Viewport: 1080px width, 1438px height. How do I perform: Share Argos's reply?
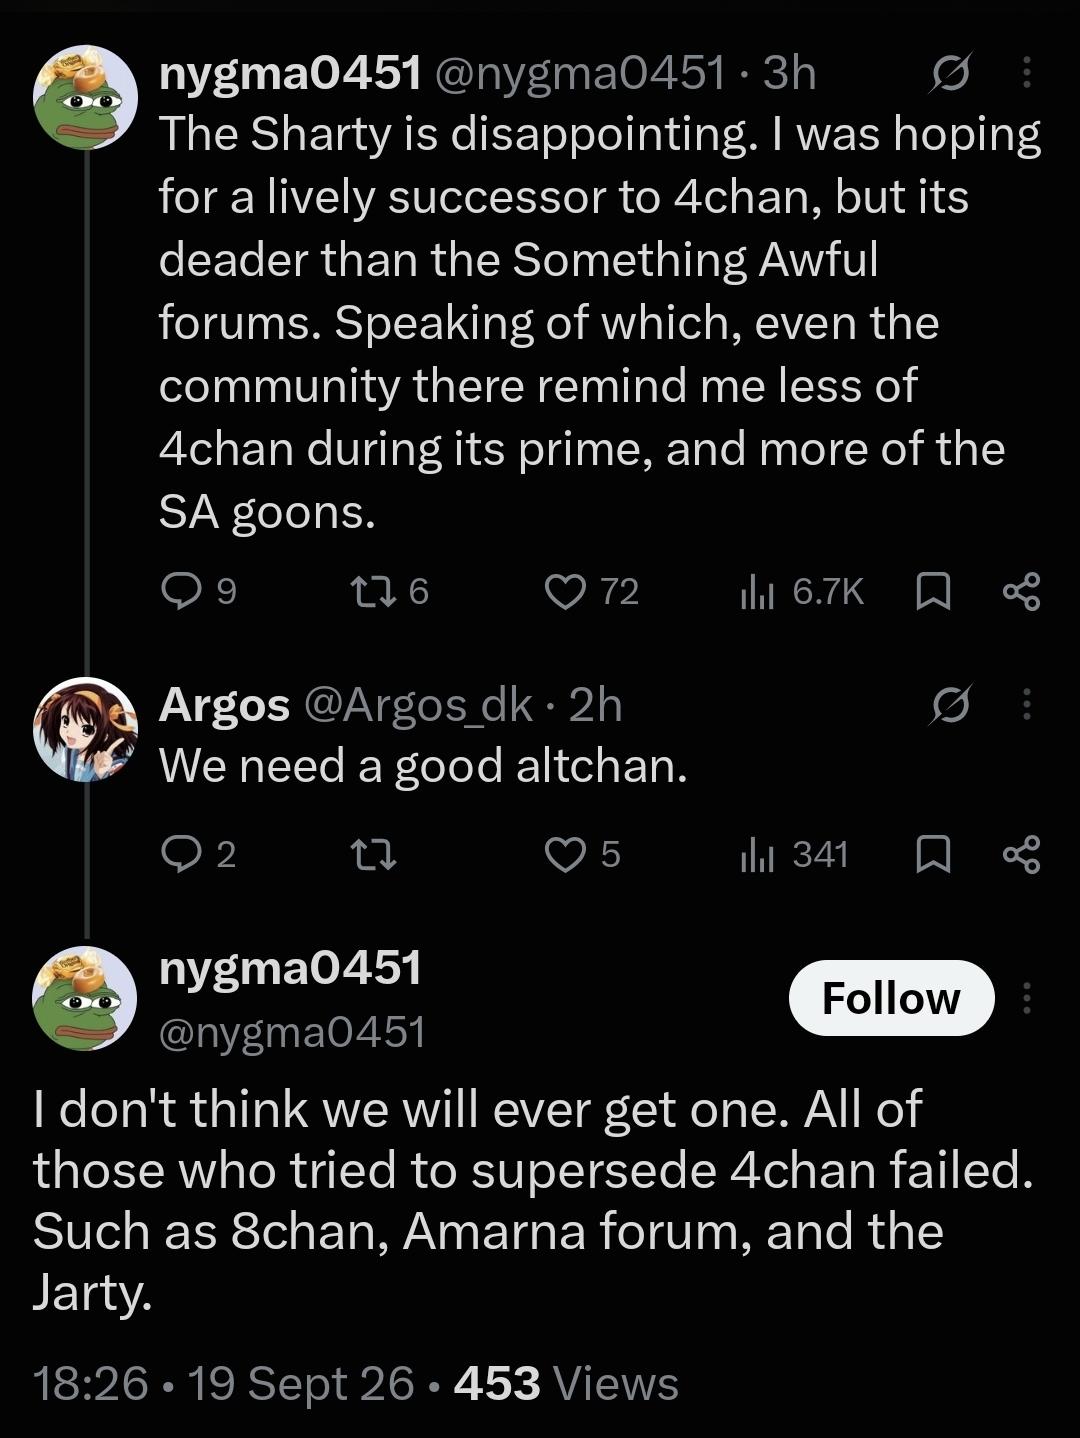coord(1021,854)
